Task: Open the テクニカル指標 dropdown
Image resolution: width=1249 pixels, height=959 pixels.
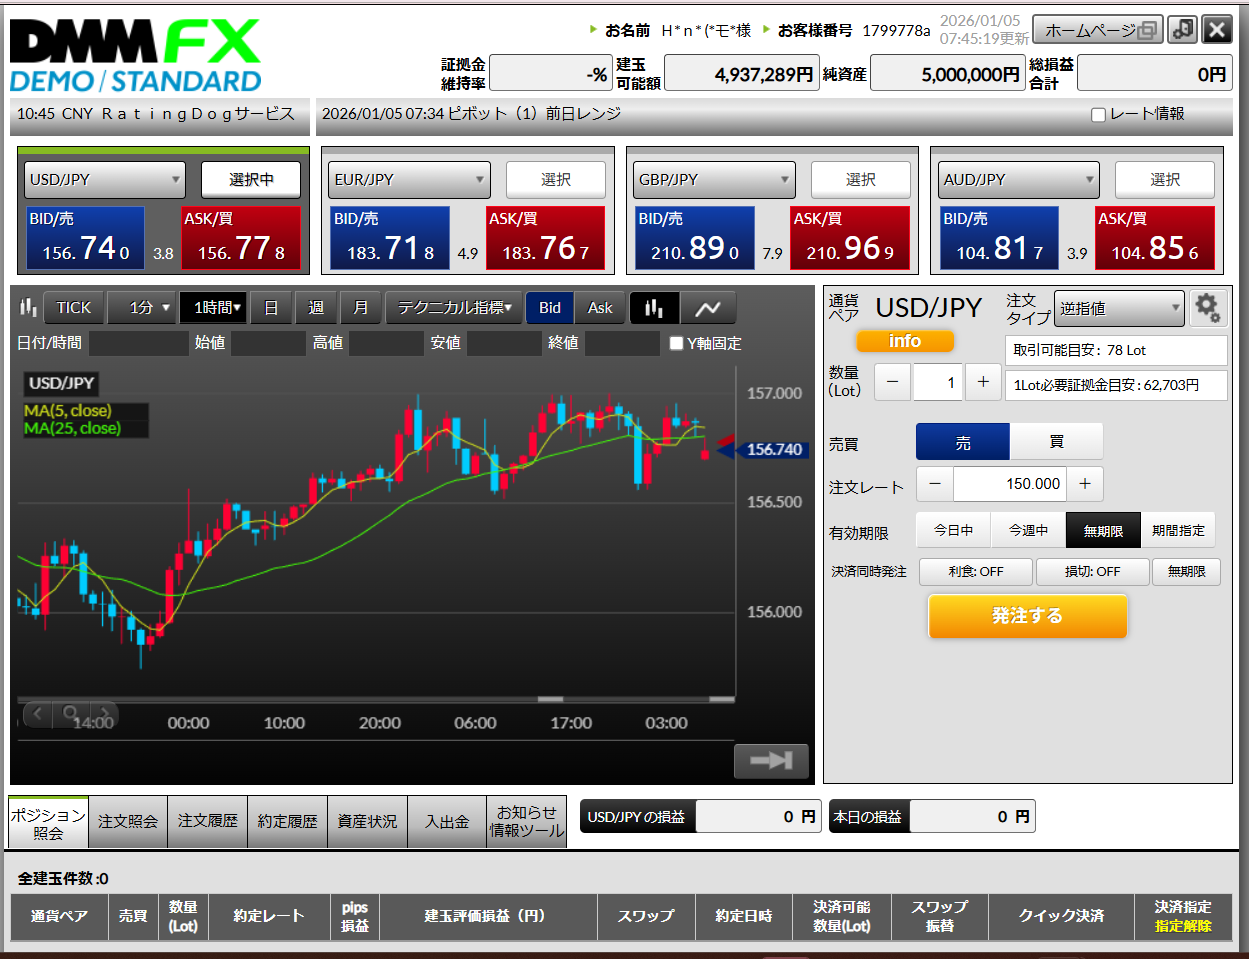Action: point(454,308)
